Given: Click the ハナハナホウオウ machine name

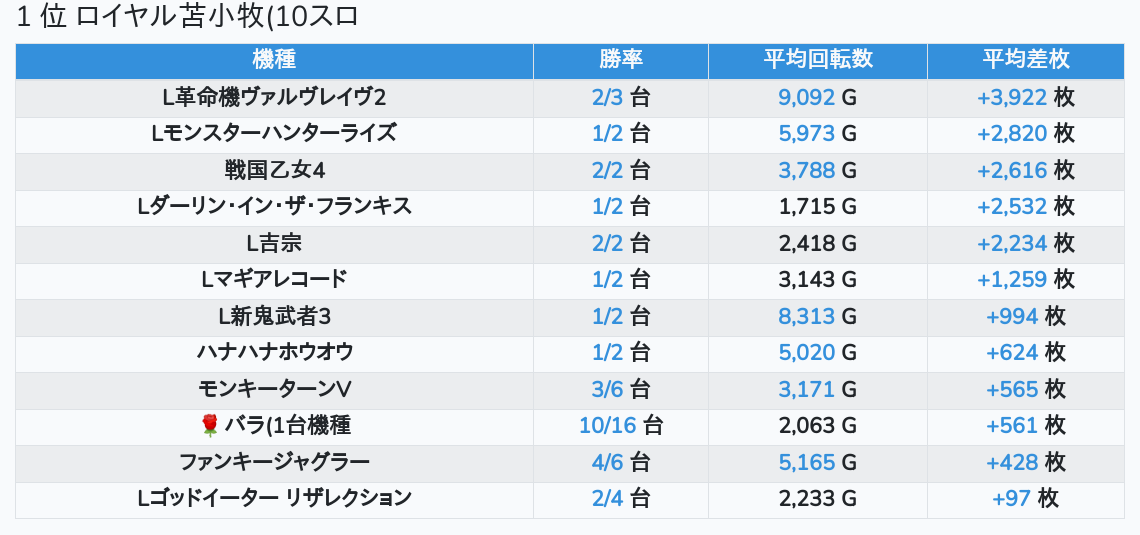Looking at the screenshot, I should tap(274, 352).
